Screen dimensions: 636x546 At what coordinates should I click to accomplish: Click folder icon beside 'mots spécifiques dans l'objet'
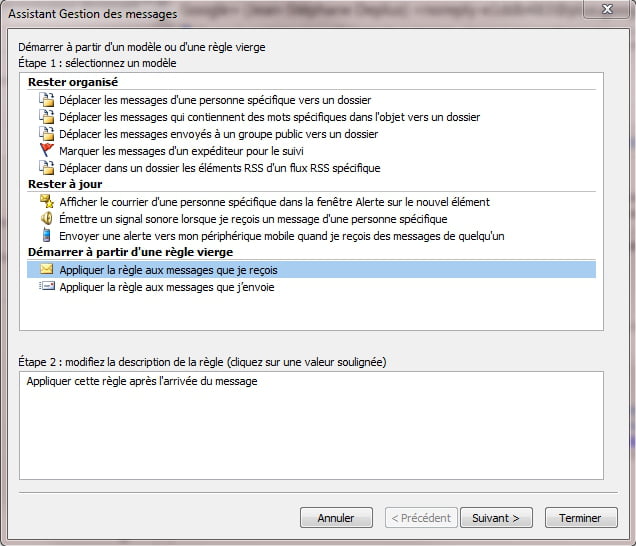(x=47, y=116)
